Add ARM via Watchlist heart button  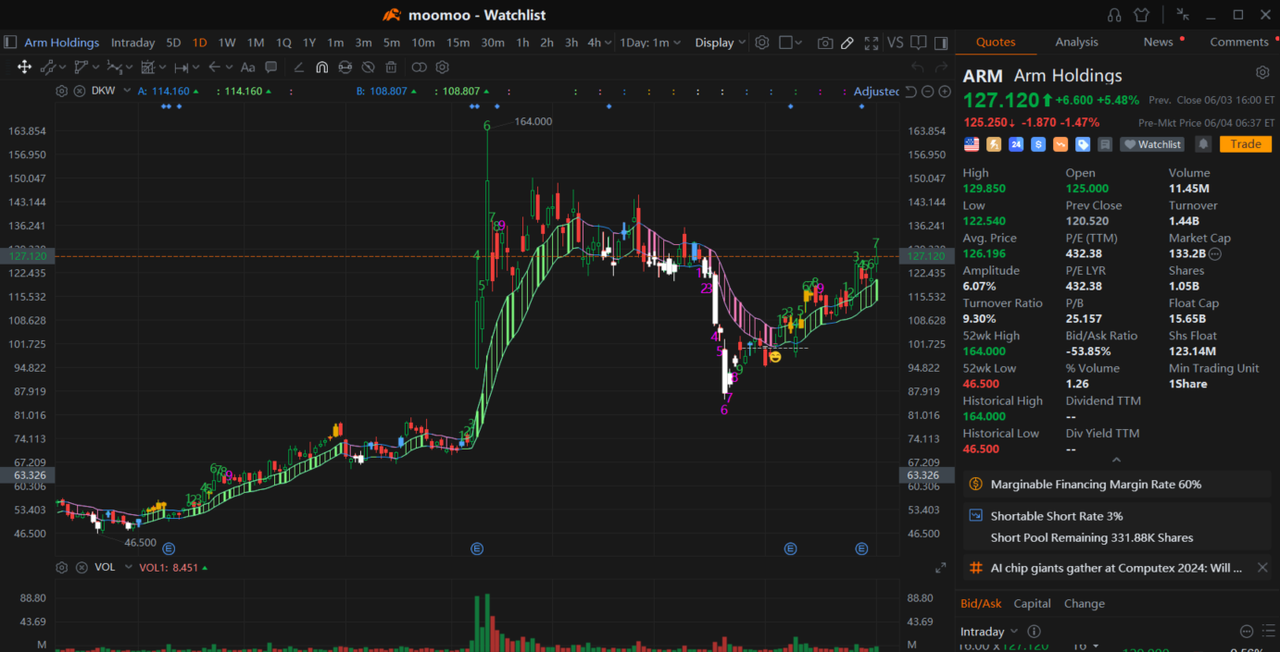1152,144
